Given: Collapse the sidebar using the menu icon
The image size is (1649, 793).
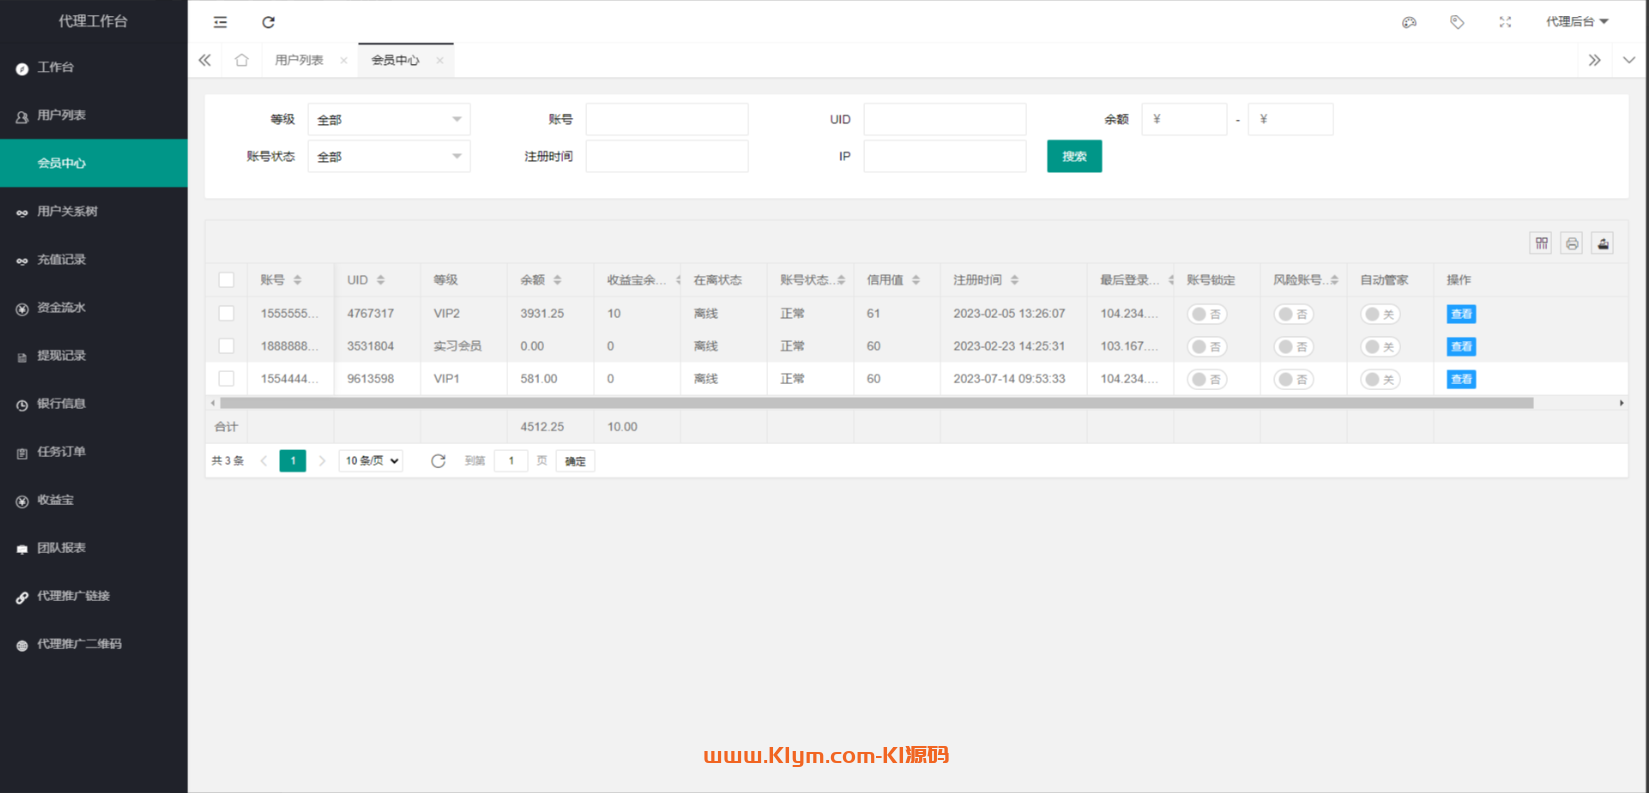Looking at the screenshot, I should point(220,22).
